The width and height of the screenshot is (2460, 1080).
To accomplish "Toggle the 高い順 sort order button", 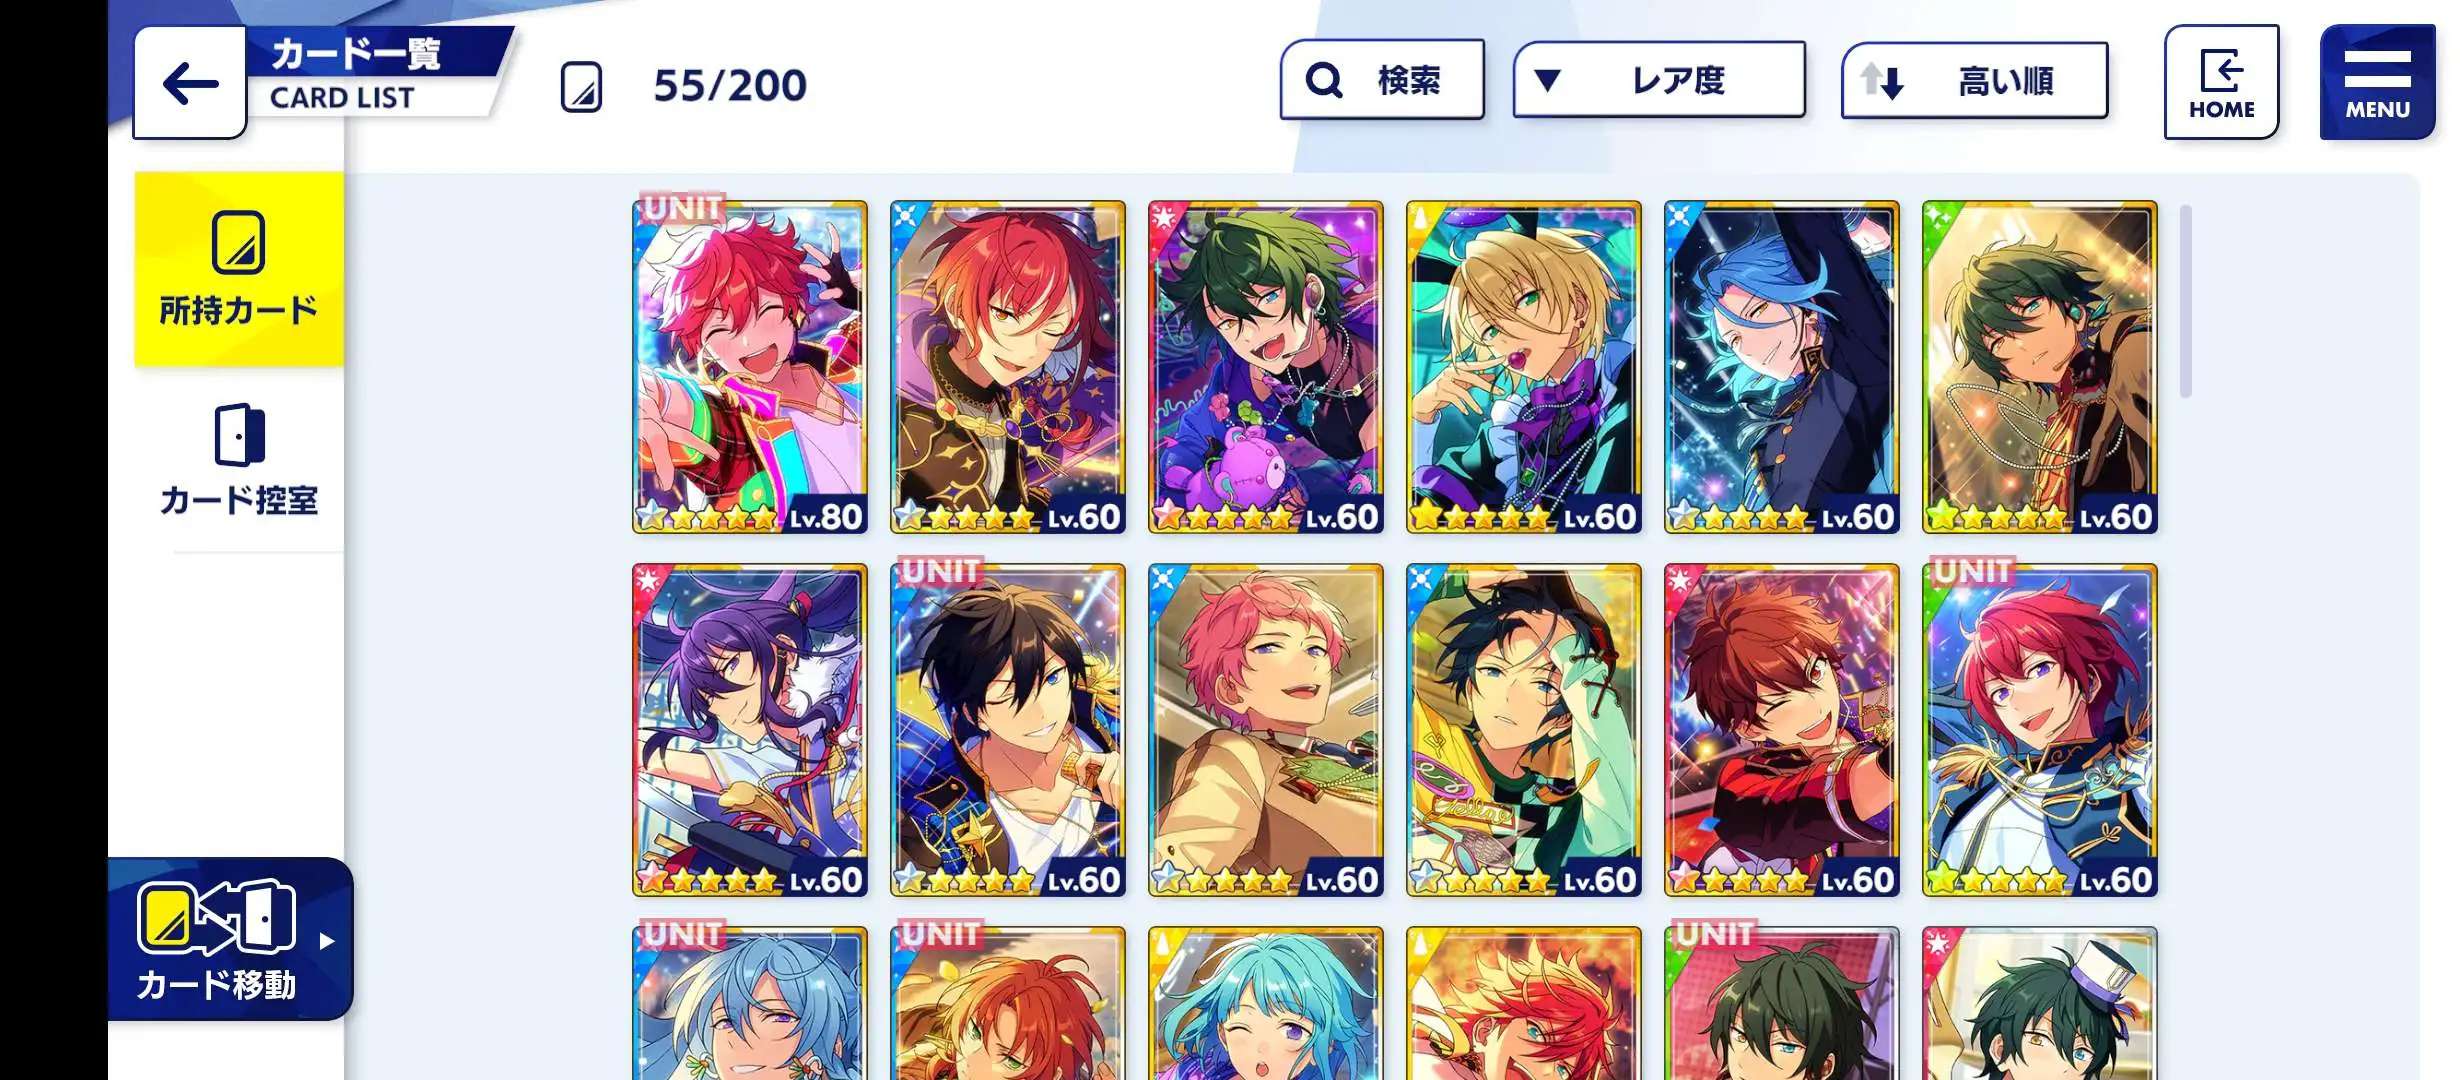I will 1975,80.
